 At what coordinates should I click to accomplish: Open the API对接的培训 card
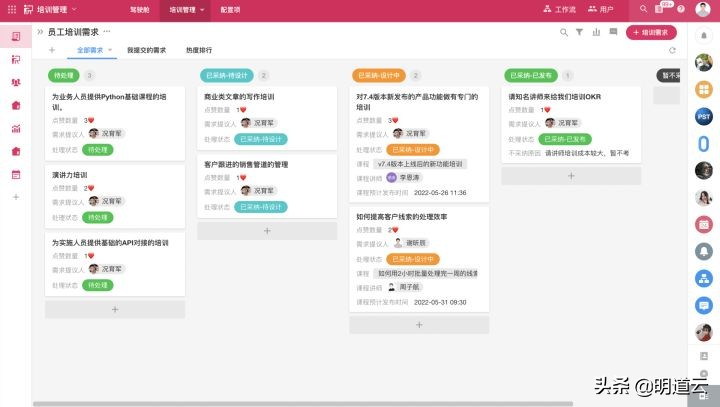point(115,264)
